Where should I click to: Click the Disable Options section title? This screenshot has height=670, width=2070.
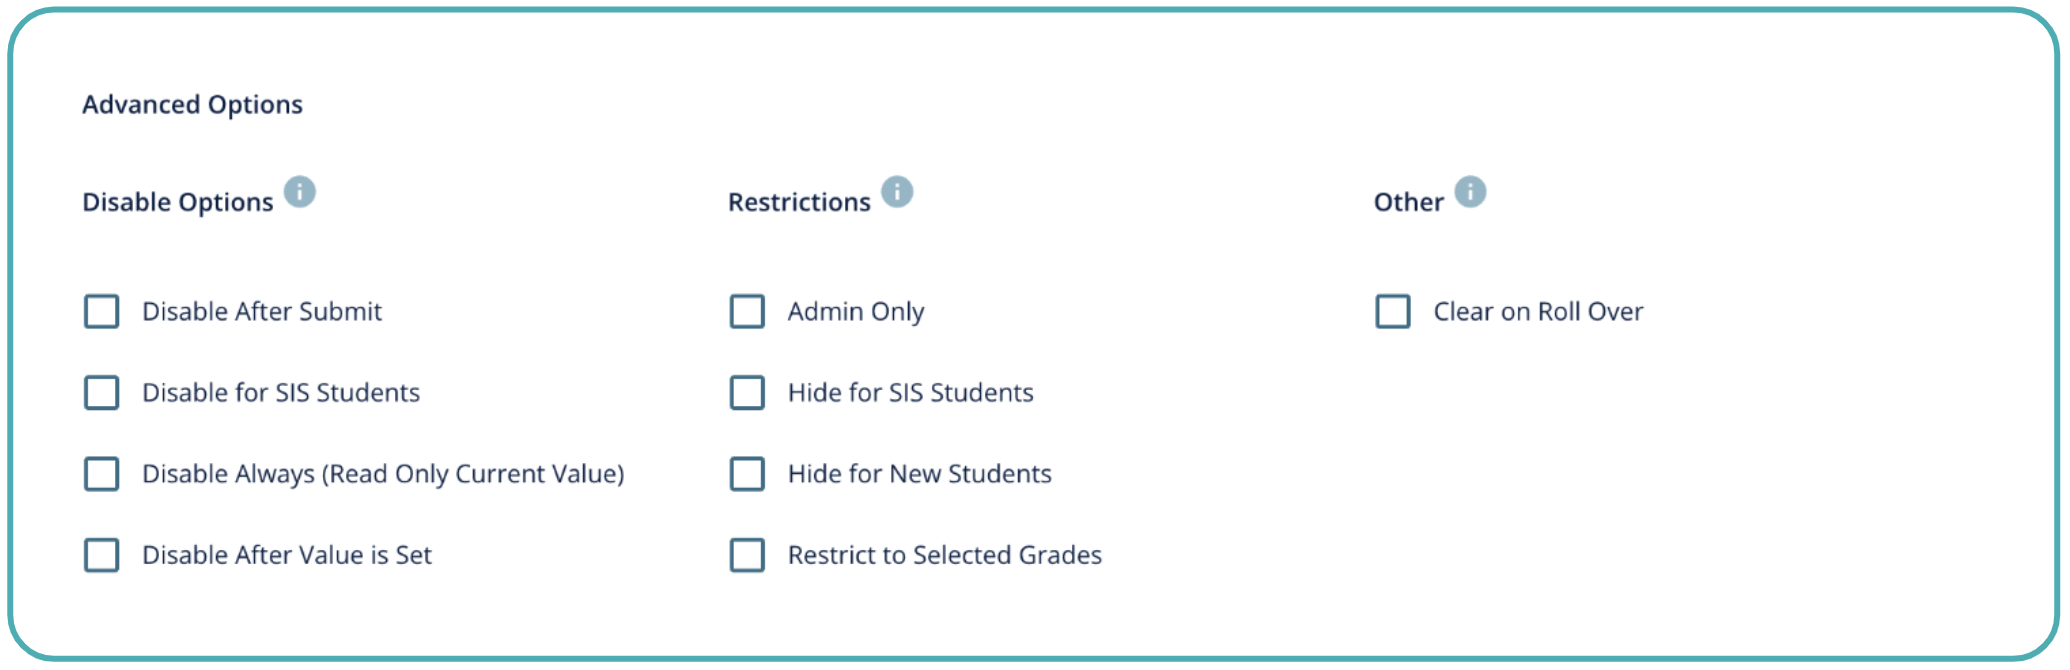coord(177,202)
